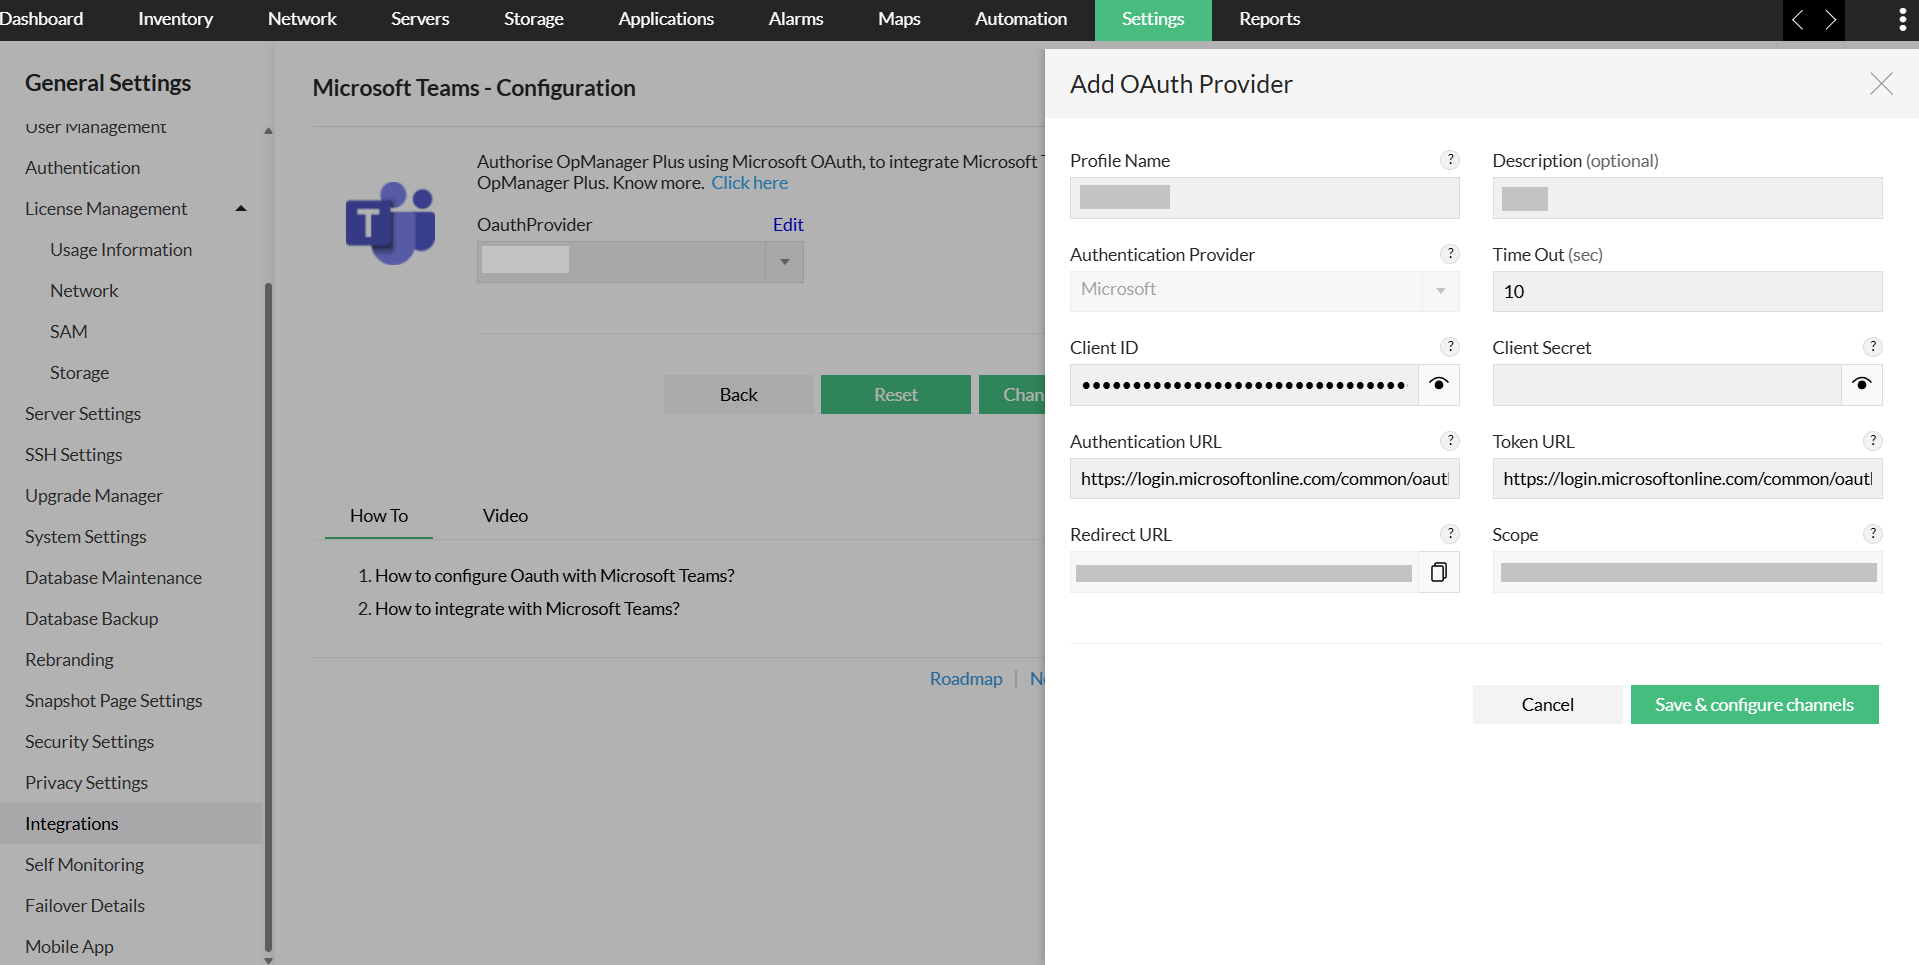Open help for Authentication URL field
Viewport: 1919px width, 965px height.
pos(1450,441)
